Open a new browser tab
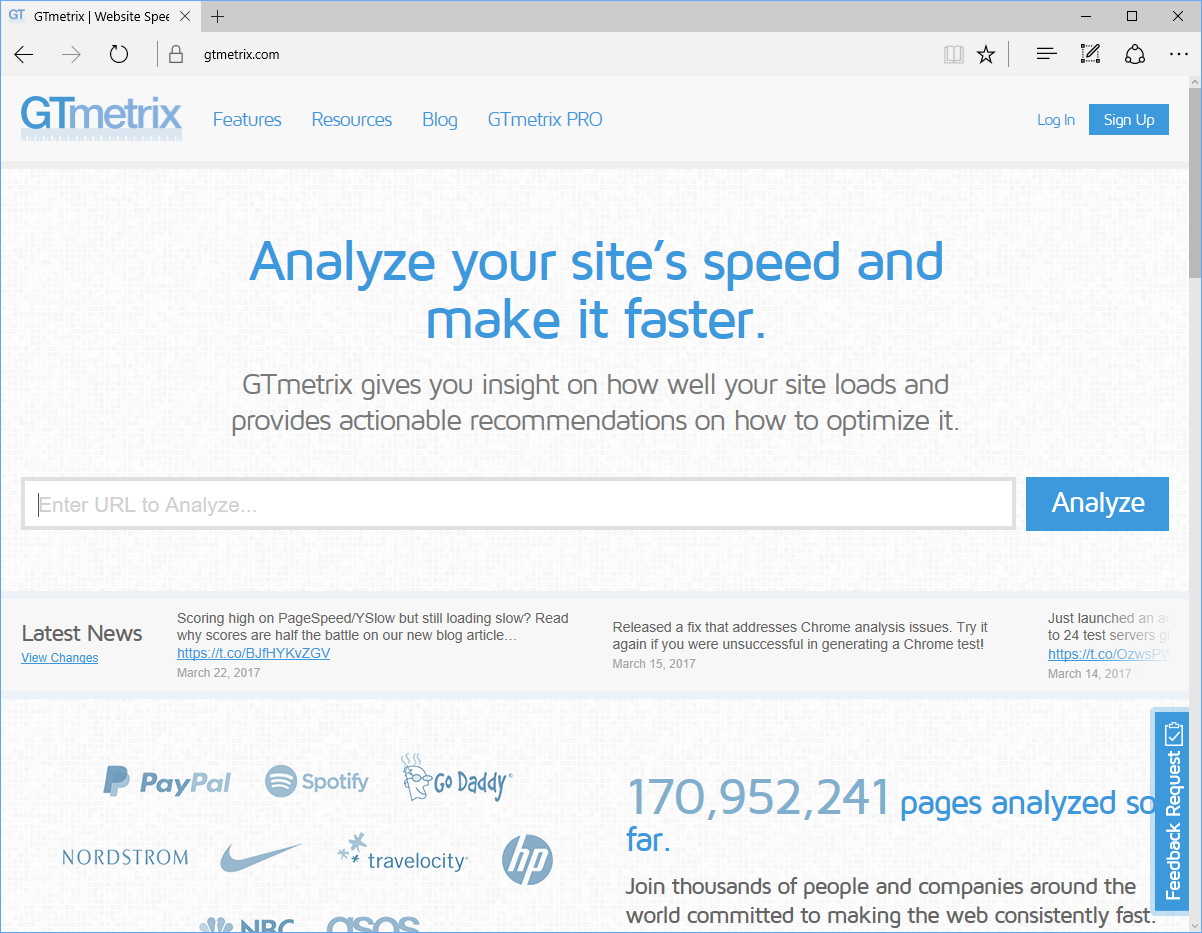This screenshot has height=933, width=1202. (x=218, y=16)
